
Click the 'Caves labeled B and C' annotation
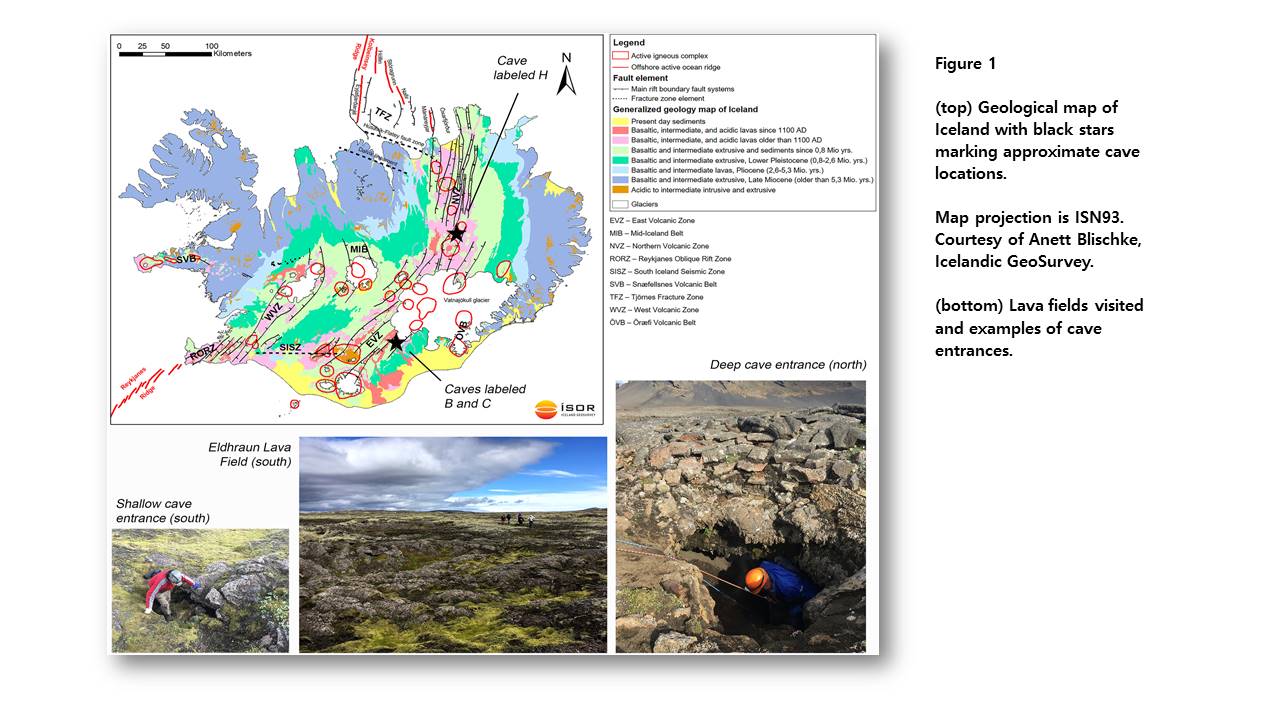point(485,397)
